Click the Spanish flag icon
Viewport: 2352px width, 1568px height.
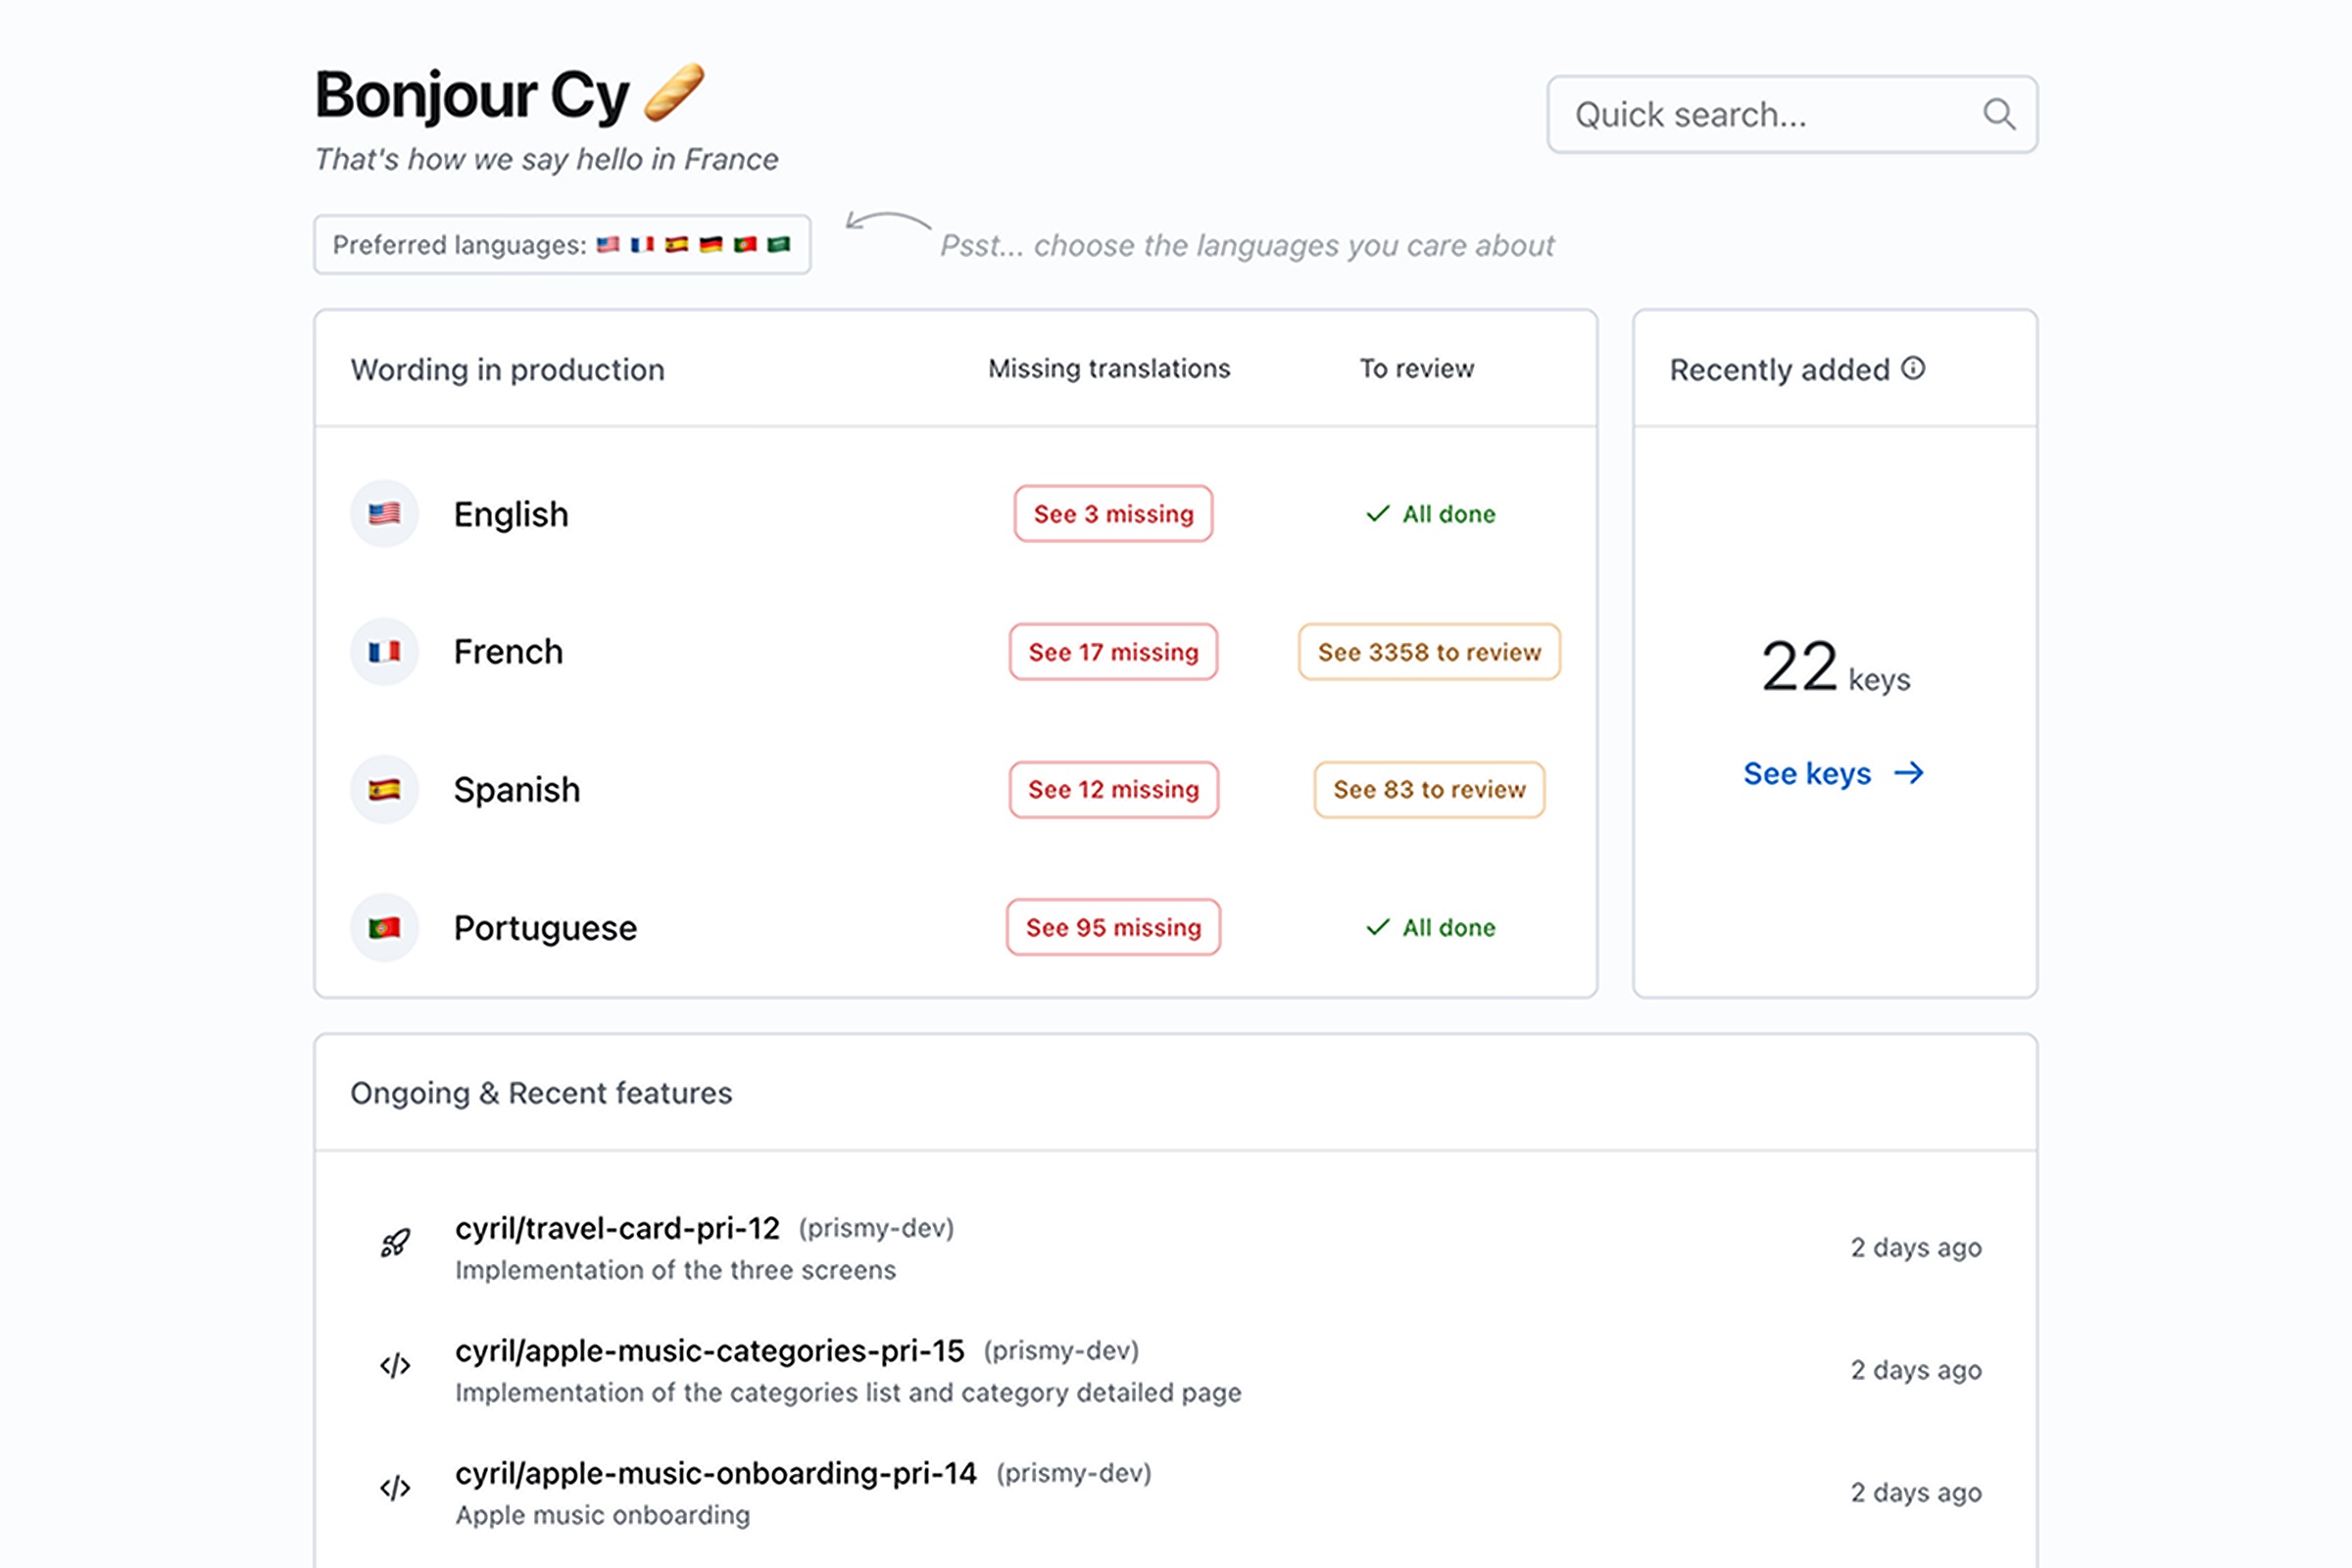384,790
